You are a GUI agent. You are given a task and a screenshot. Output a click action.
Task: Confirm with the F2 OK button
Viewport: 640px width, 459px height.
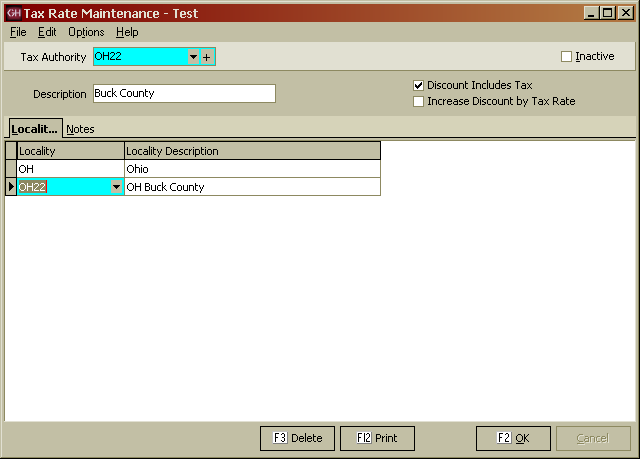[513, 438]
